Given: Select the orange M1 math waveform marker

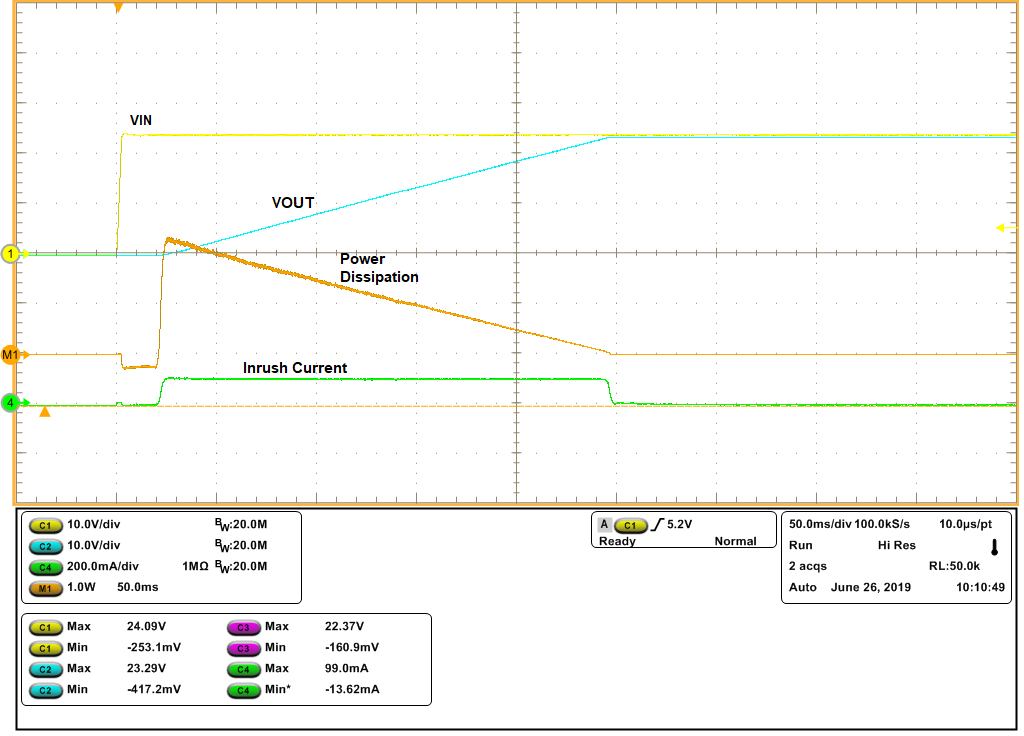Looking at the screenshot, I should coord(11,354).
